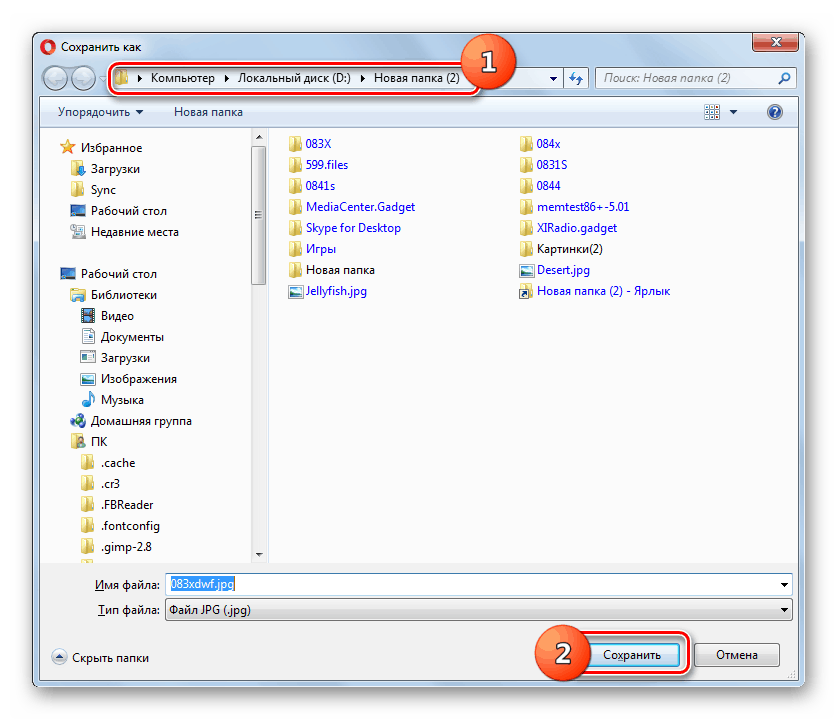Viewport: 838px width, 720px height.
Task: Select Загрузки under Избранное
Action: (115, 169)
